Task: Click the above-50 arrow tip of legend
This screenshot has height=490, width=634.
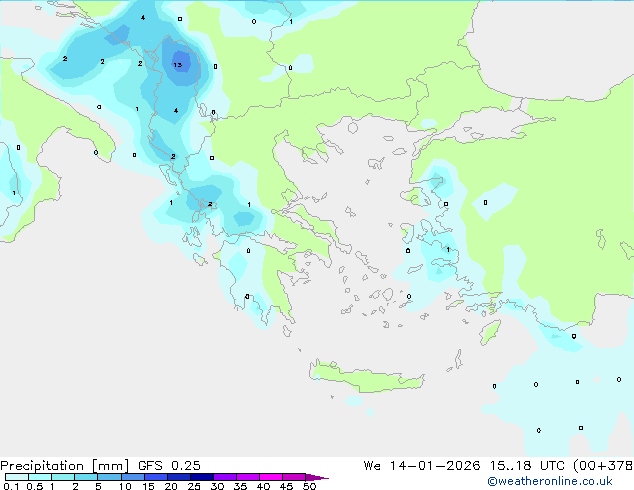Action: coord(317,477)
